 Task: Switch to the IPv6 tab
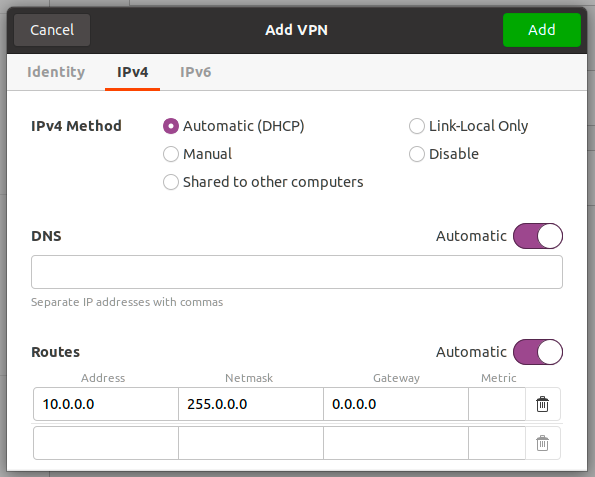pyautogui.click(x=195, y=72)
